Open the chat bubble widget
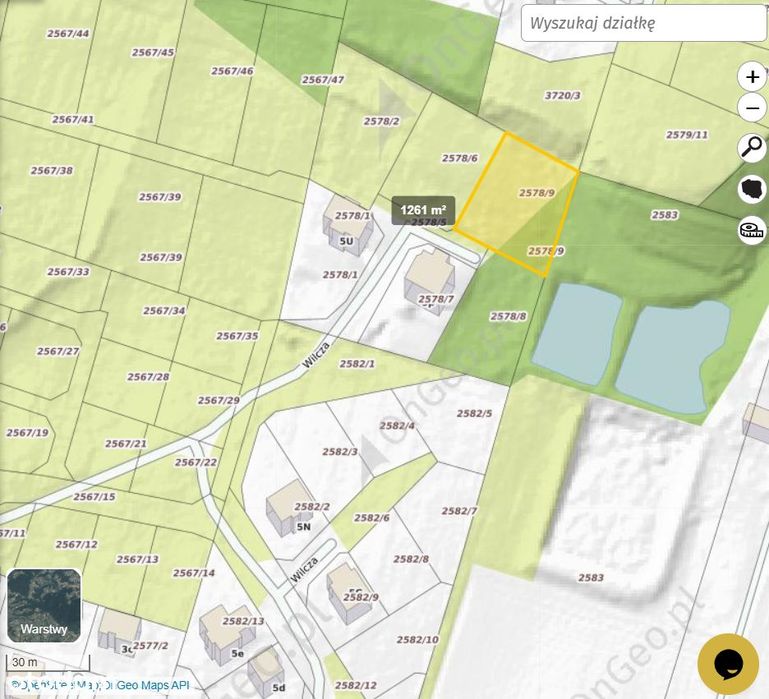Viewport: 769px width, 699px height. [728, 664]
